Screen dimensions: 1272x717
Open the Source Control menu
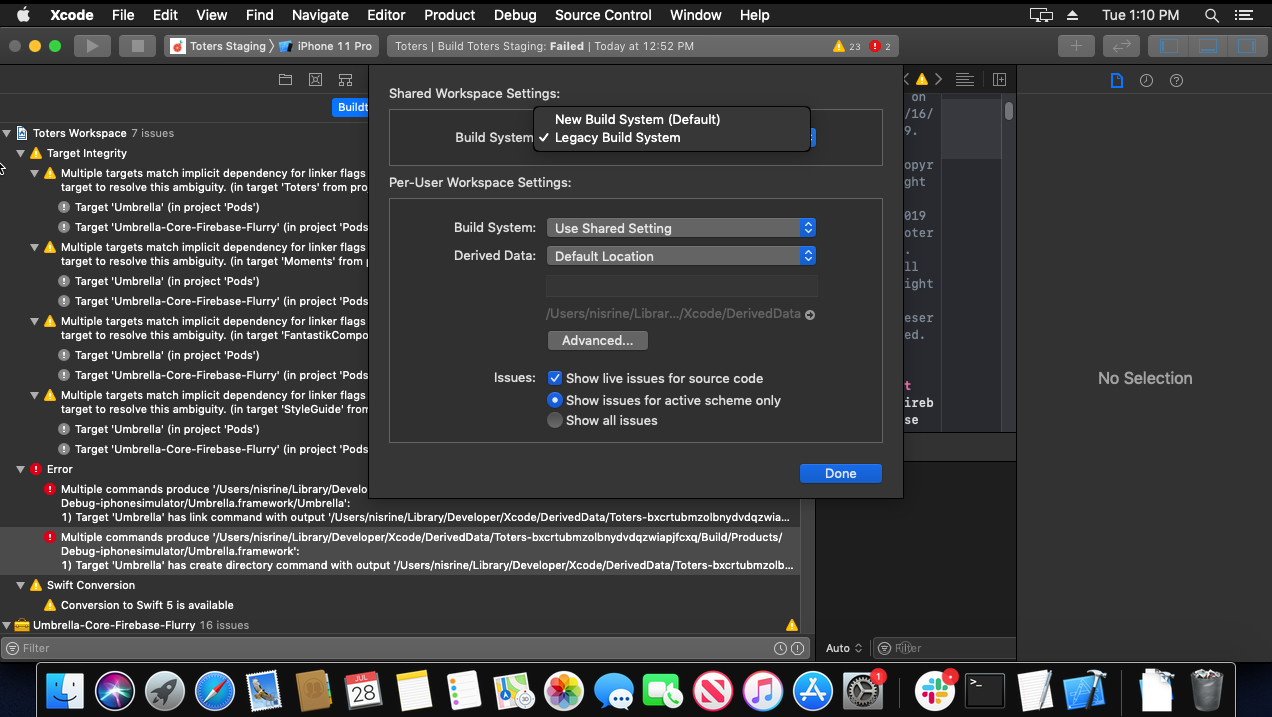tap(603, 15)
